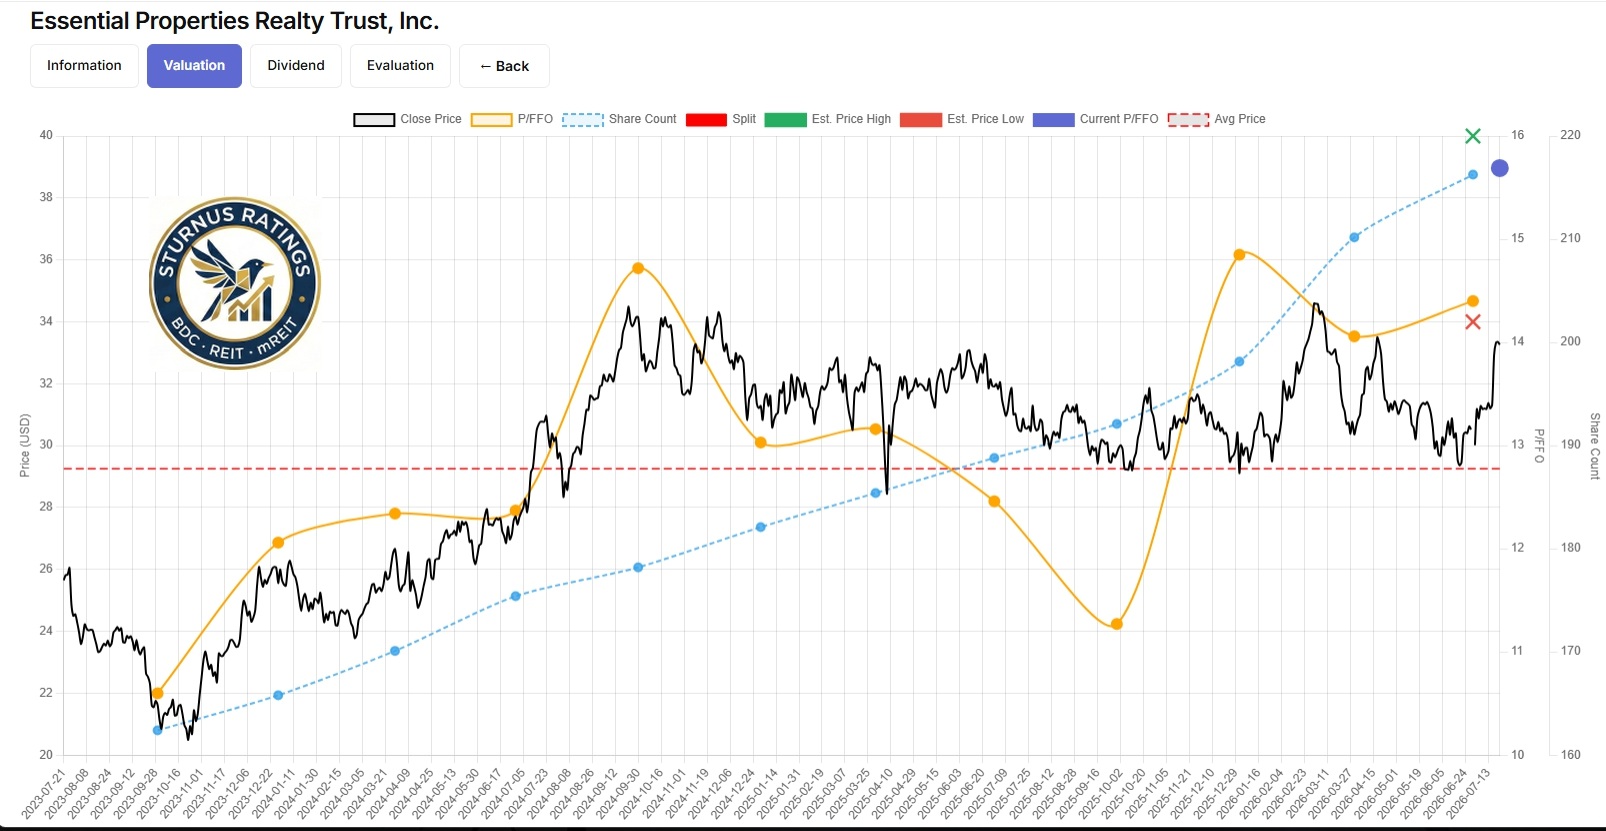Click the orange P/FFO peak near 2025-12-29
1606x831 pixels.
1239,255
